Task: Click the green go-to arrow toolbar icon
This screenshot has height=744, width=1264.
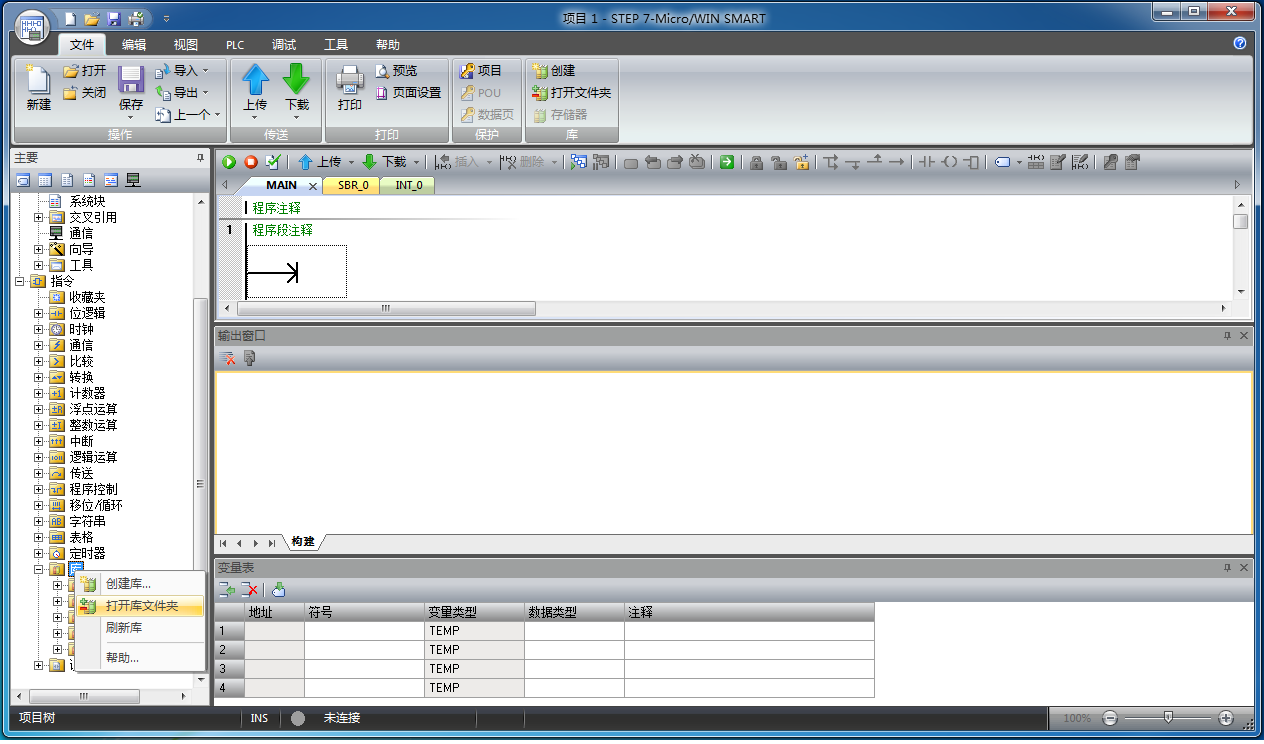Action: click(727, 162)
